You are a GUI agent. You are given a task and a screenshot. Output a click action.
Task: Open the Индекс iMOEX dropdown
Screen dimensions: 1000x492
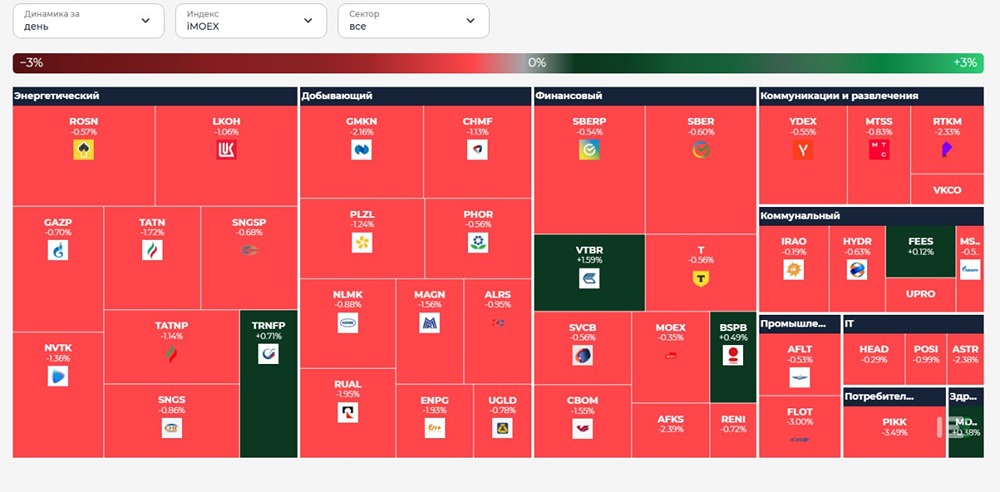click(x=251, y=20)
